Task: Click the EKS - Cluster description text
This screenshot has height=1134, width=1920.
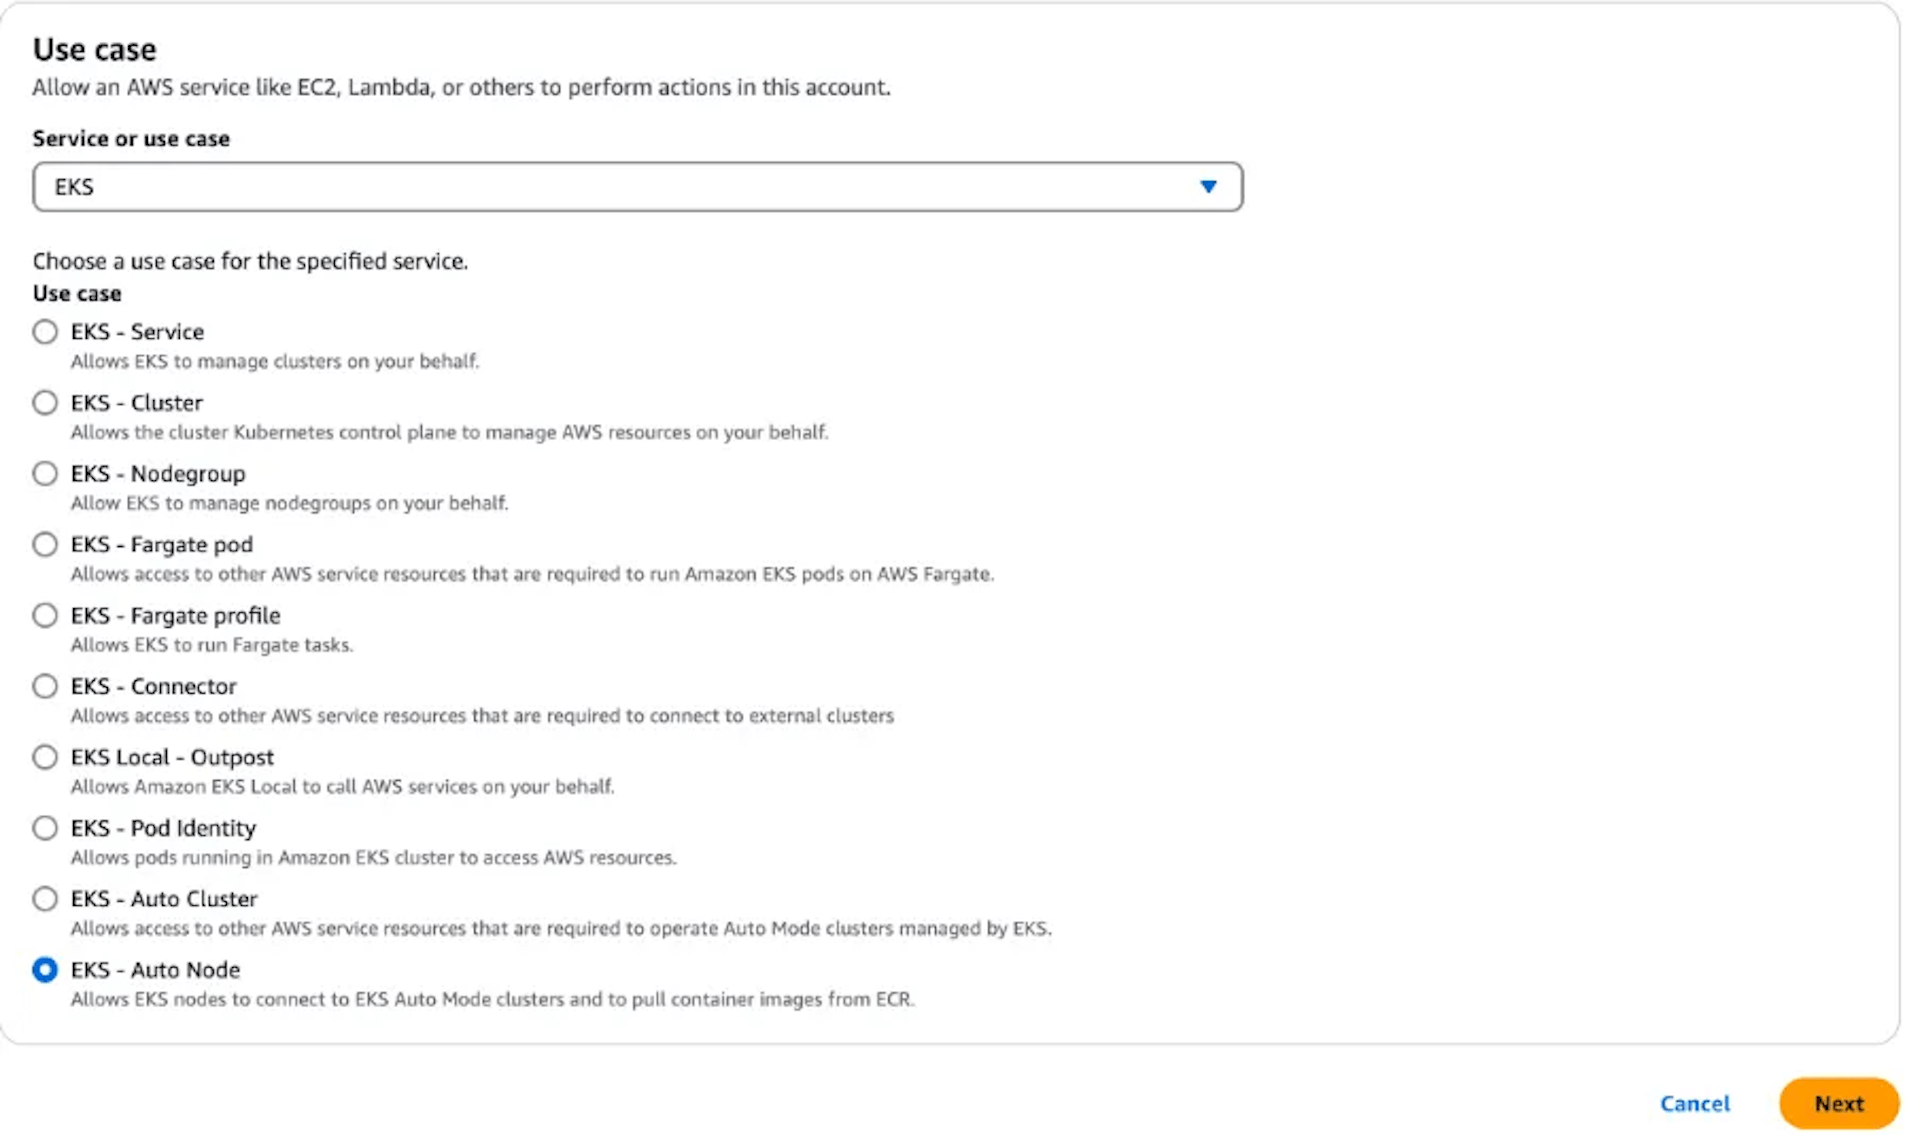Action: (449, 433)
